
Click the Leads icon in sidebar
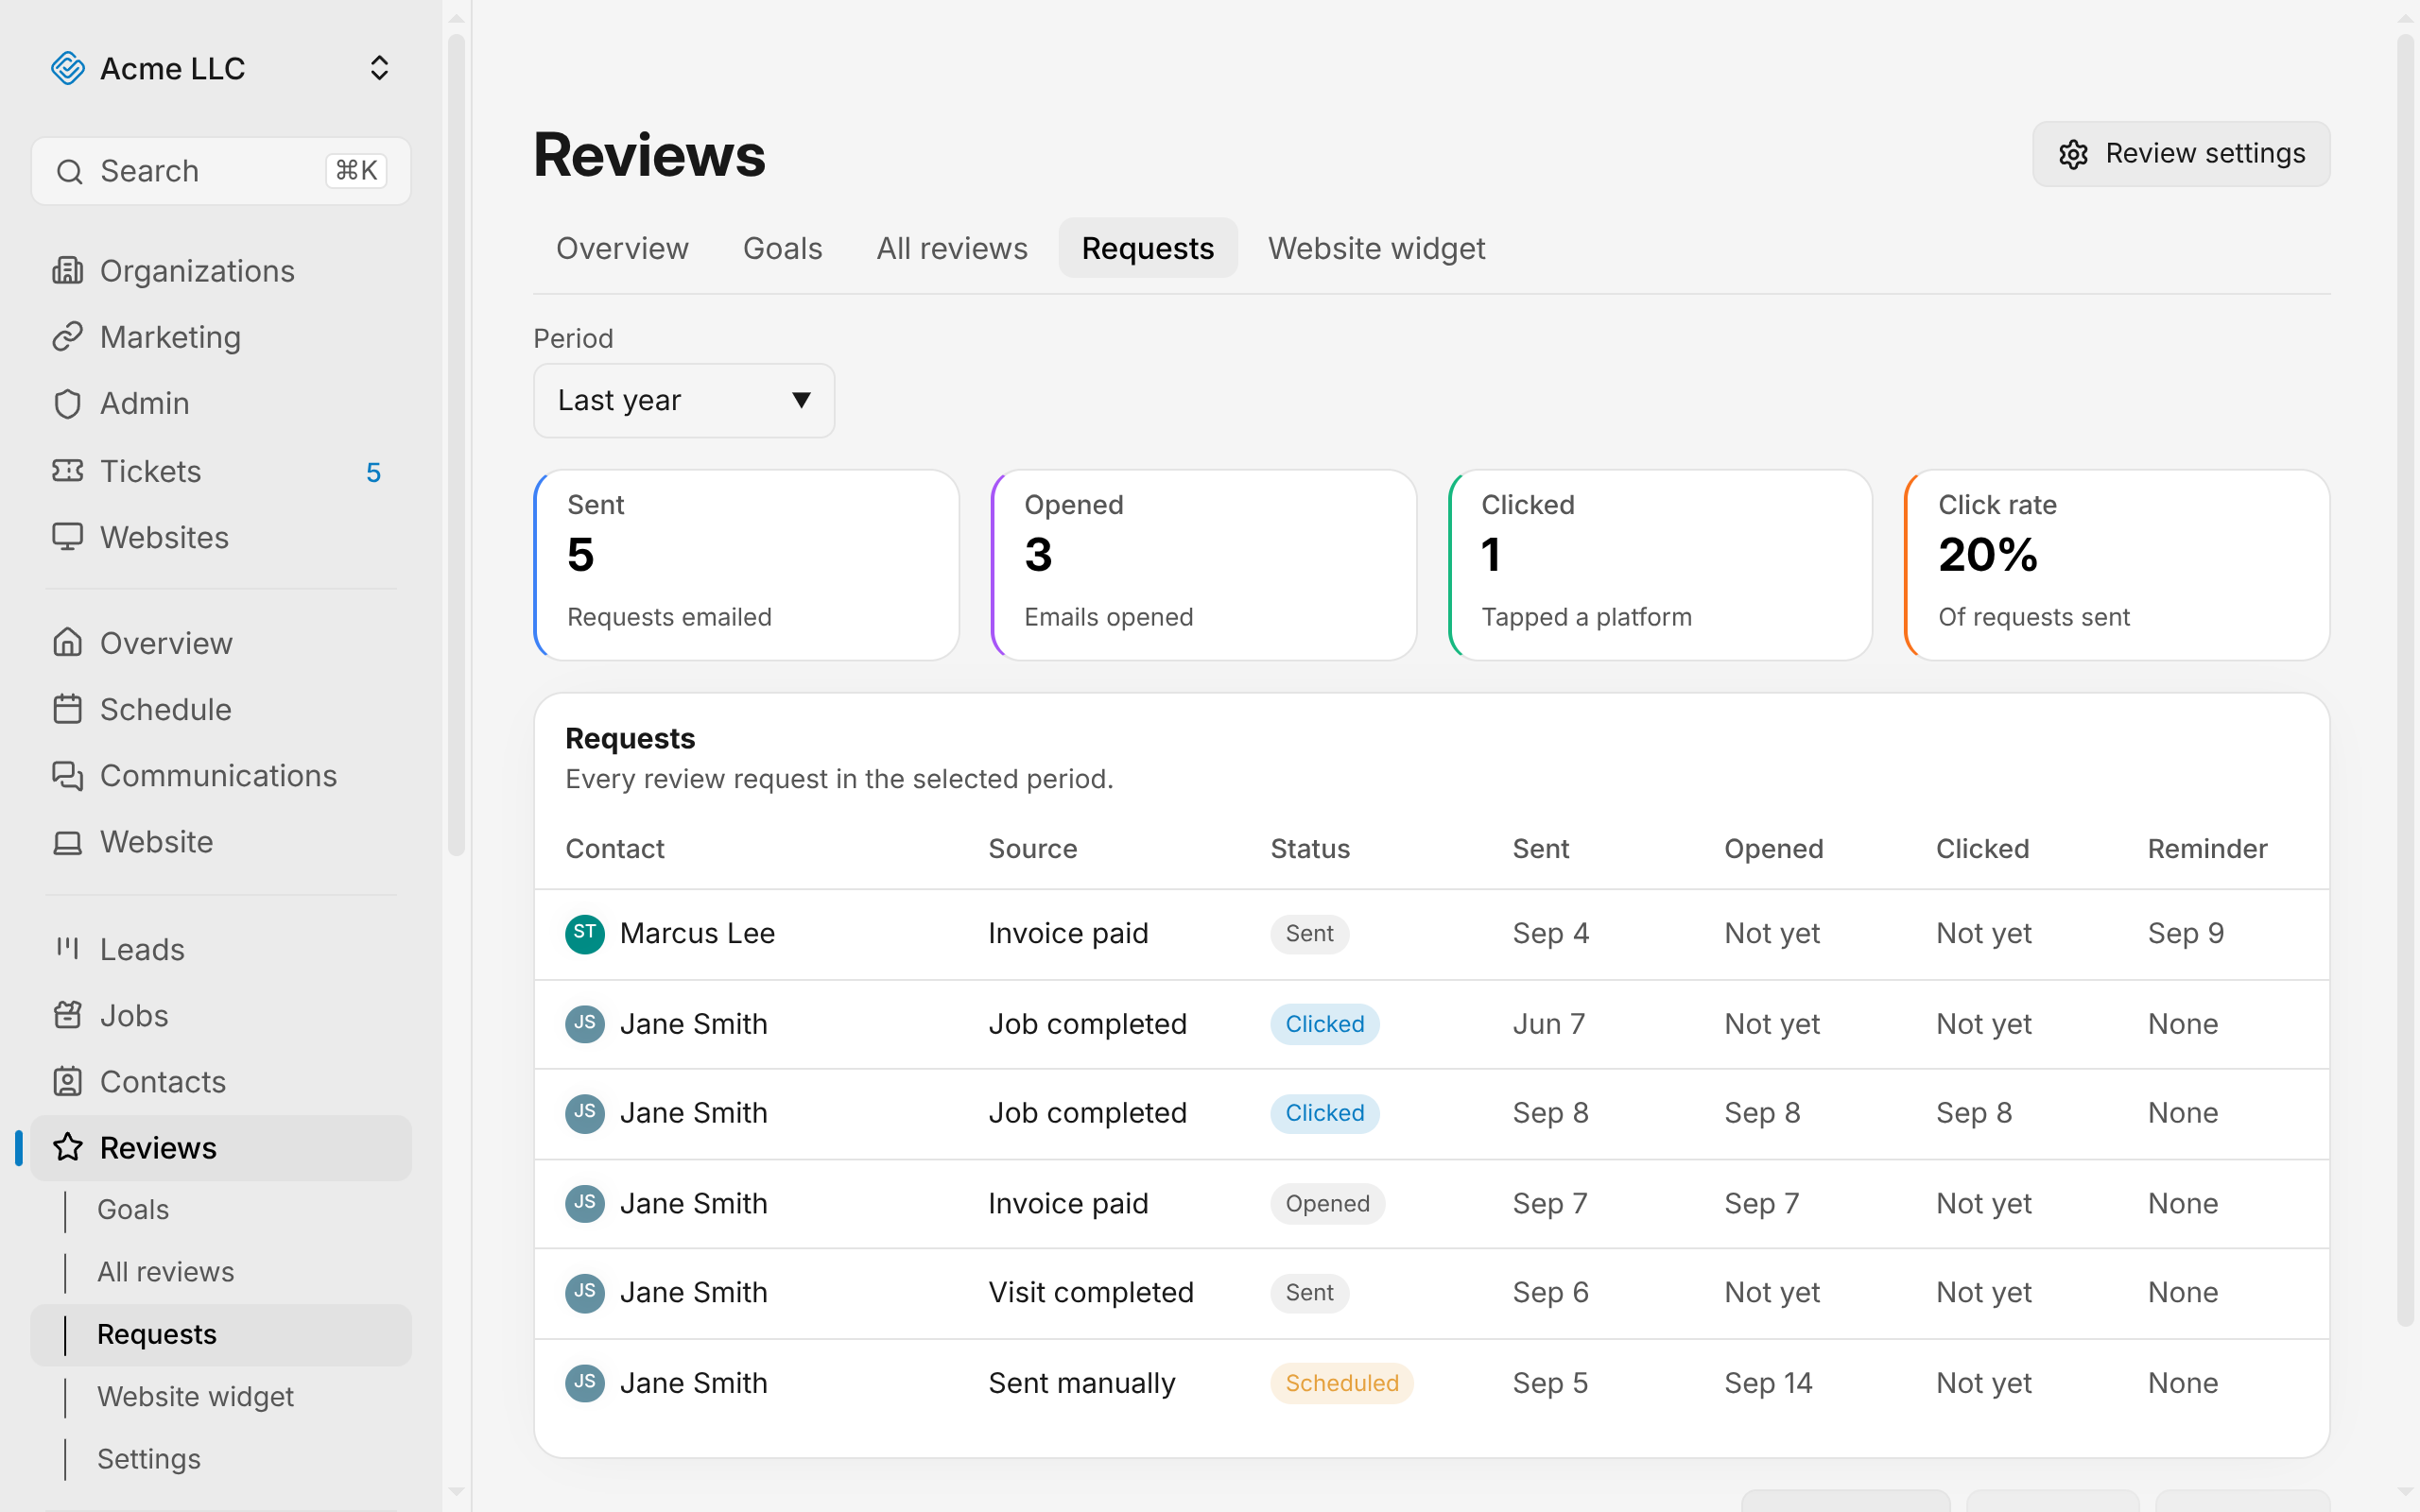coord(67,948)
